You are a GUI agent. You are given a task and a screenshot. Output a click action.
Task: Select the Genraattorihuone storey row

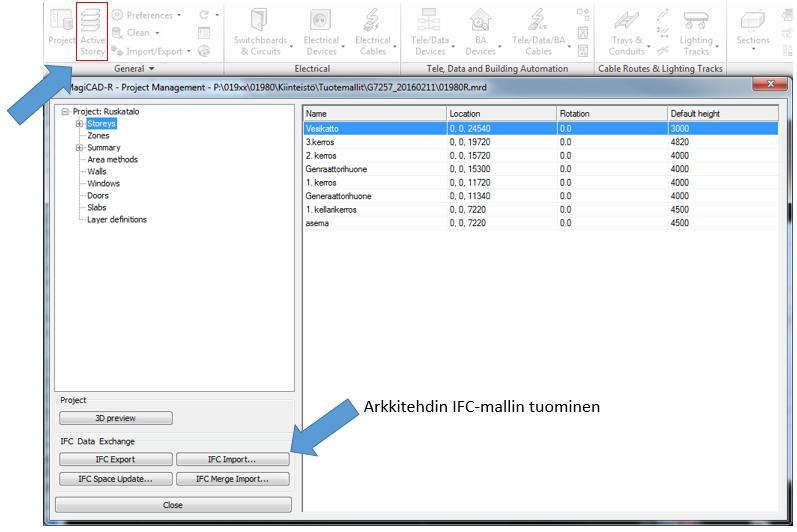[x=541, y=169]
